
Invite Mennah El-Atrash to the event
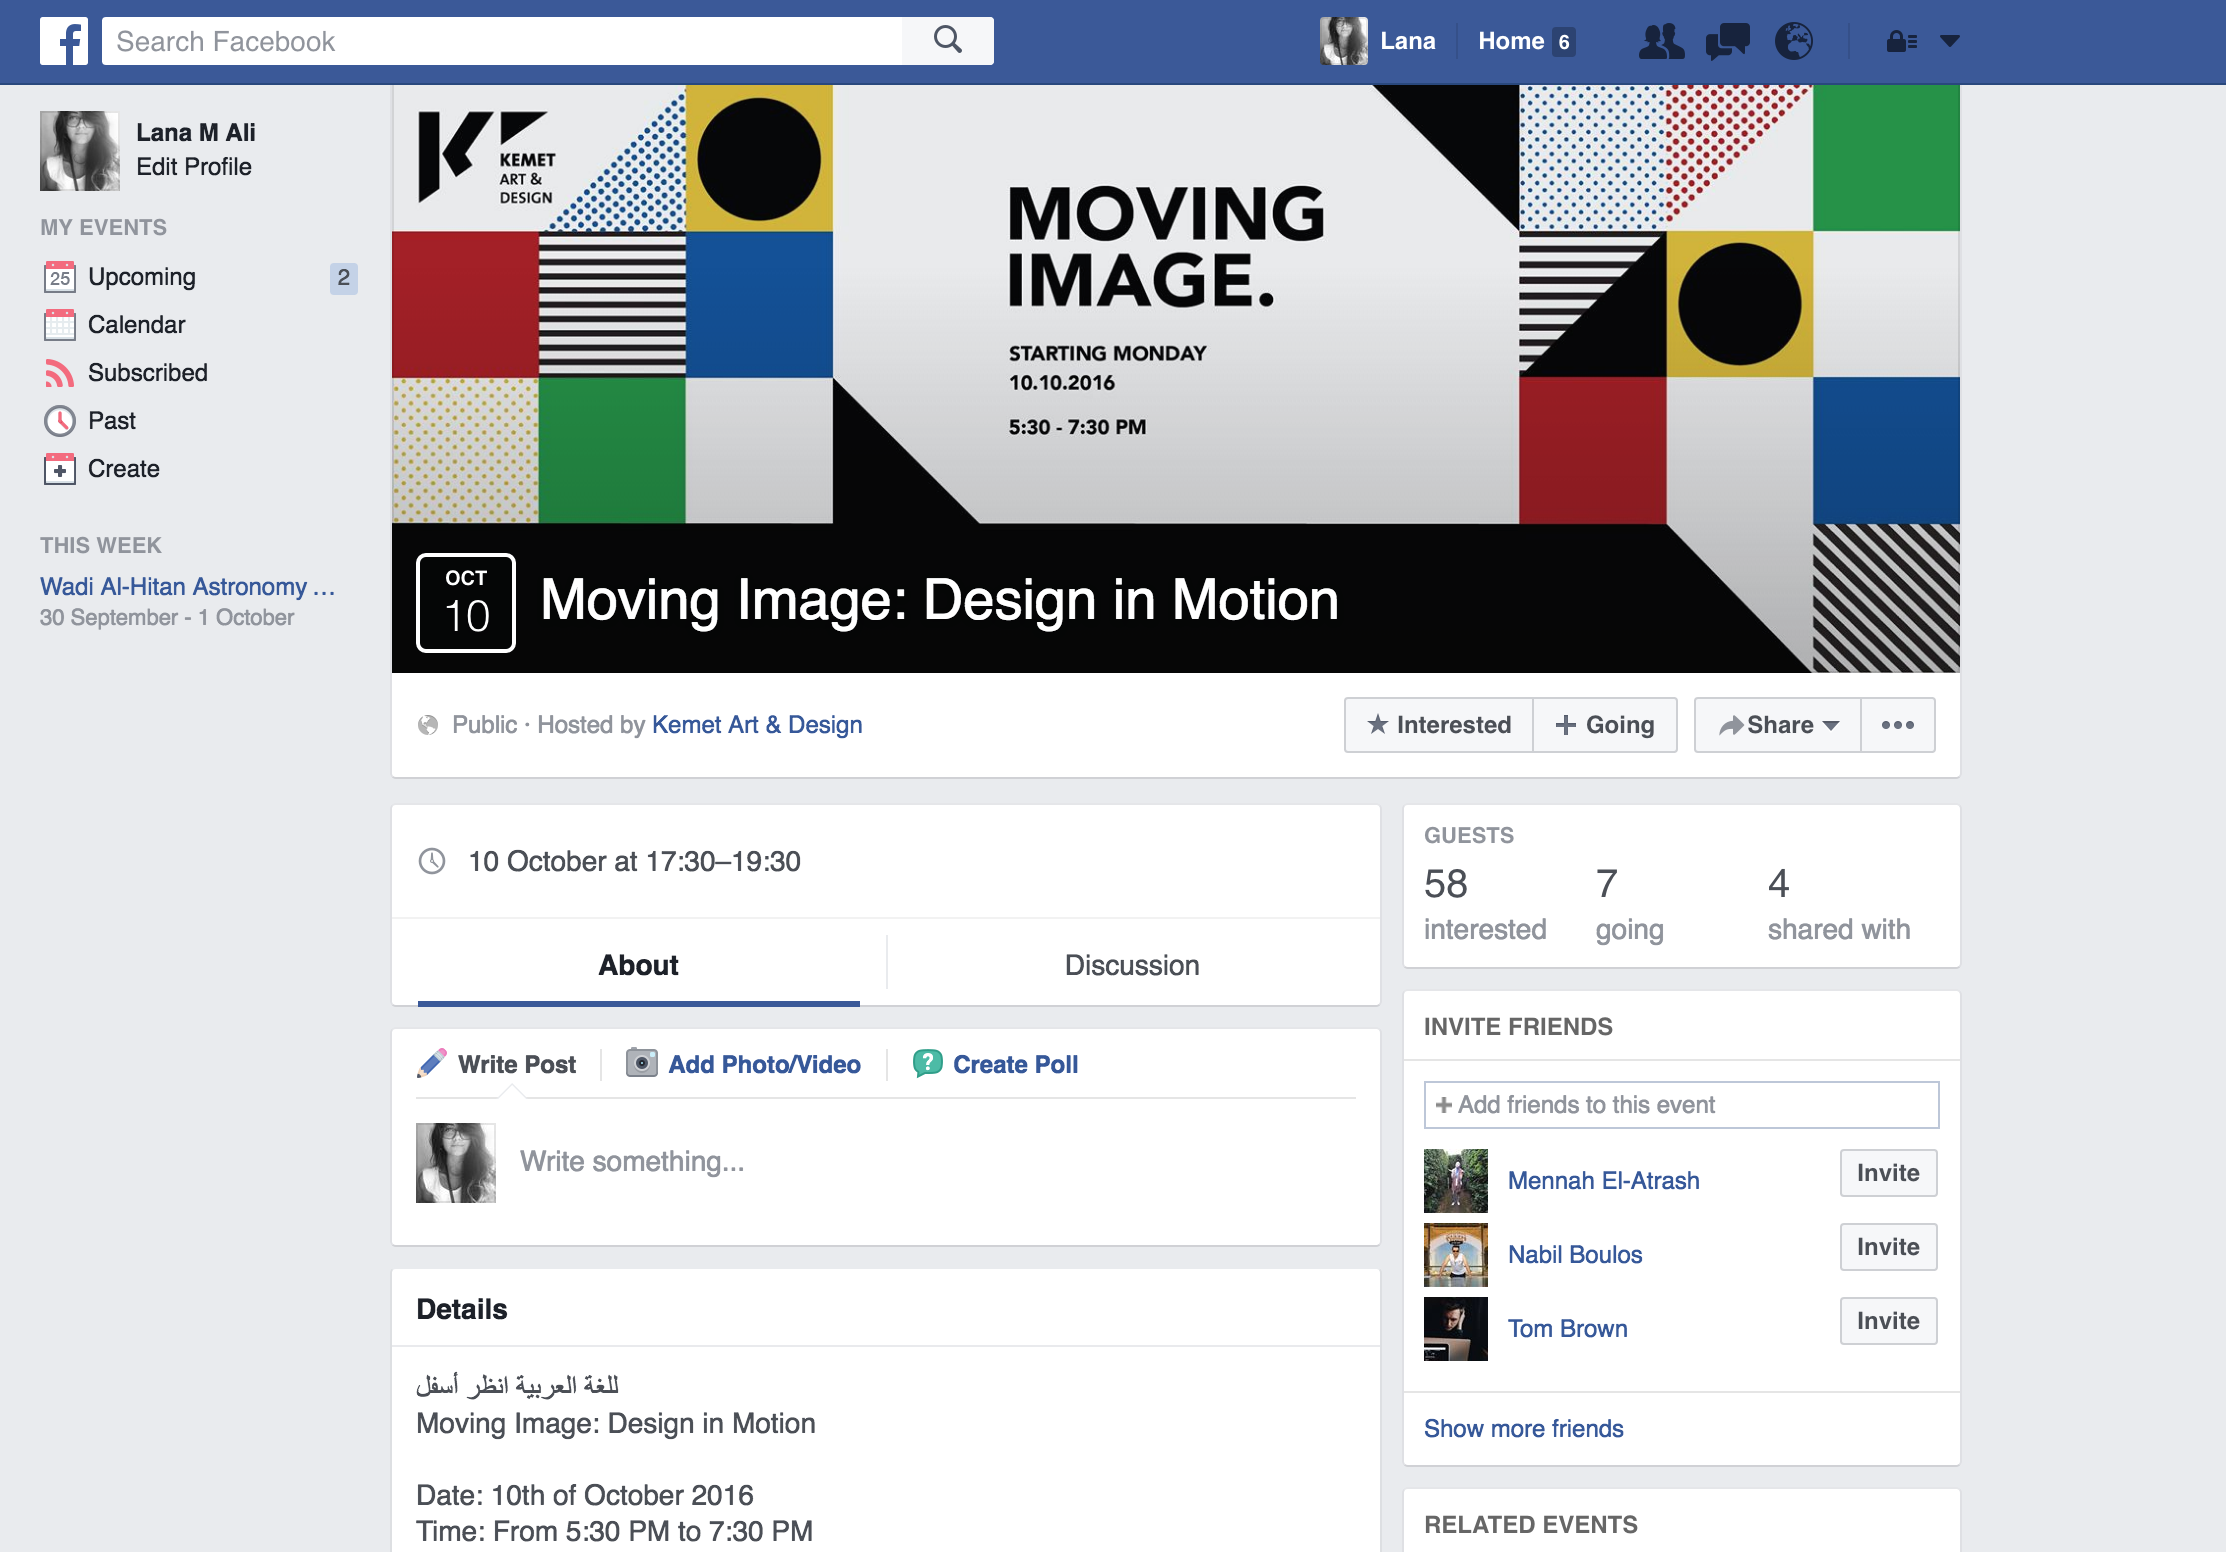coord(1888,1173)
